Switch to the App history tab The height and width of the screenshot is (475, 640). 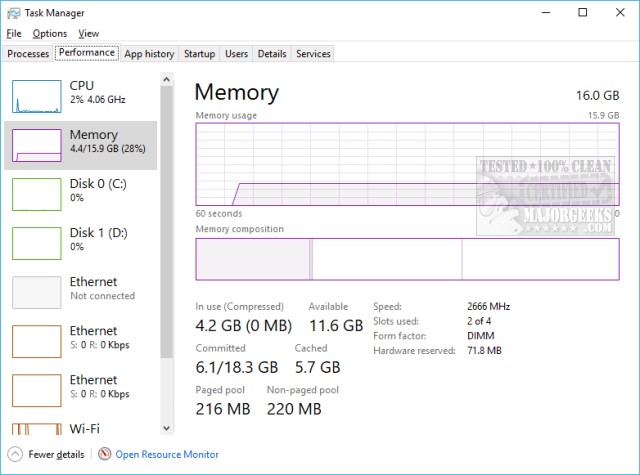(x=149, y=53)
